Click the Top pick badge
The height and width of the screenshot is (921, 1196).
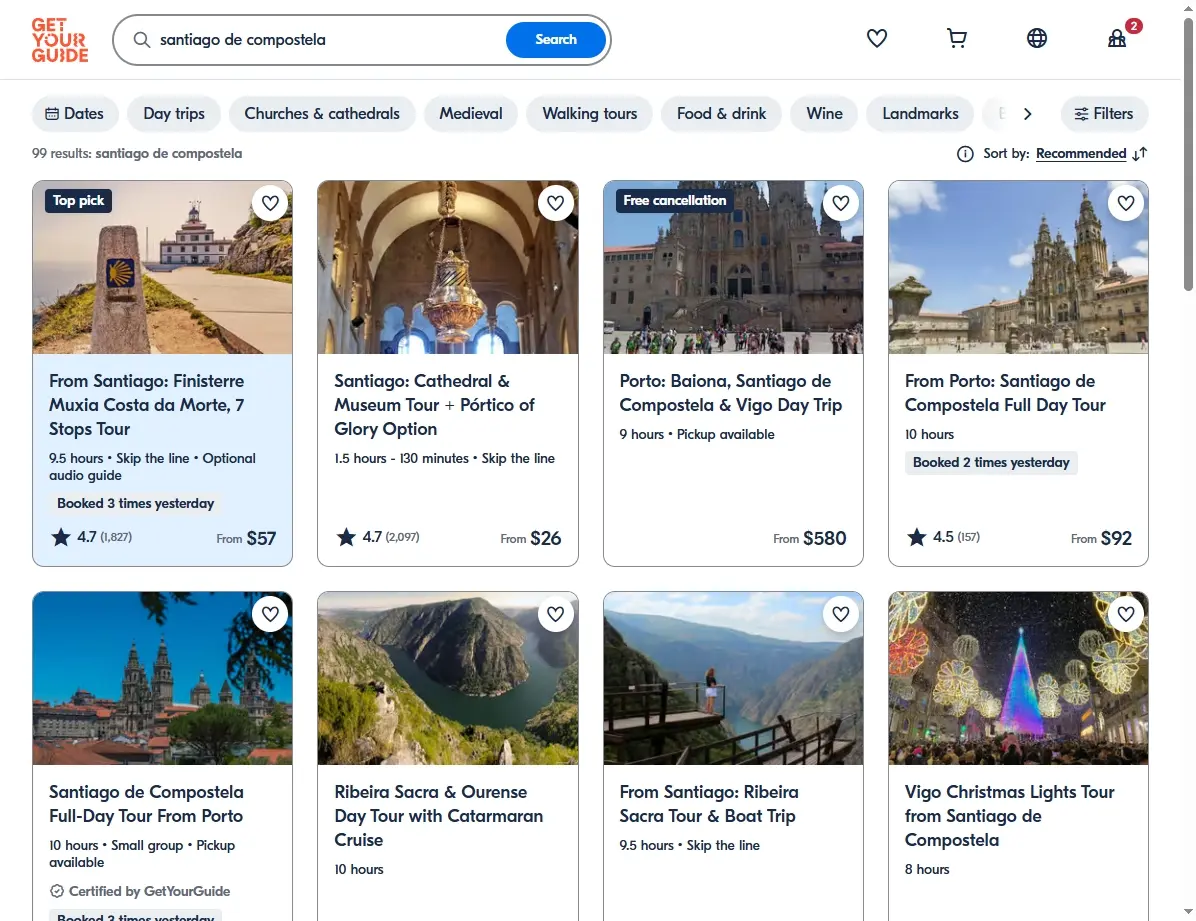point(79,201)
